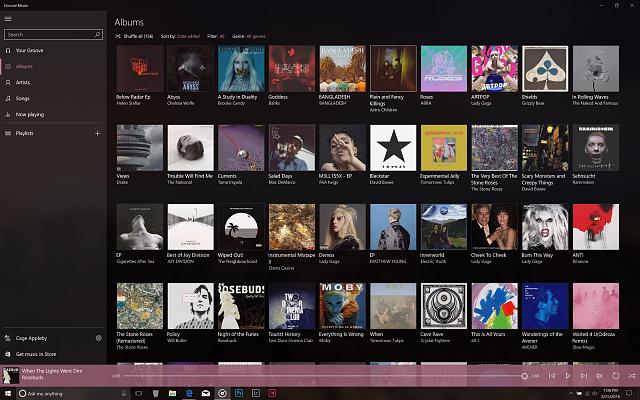
Task: Open the Views album by Drake
Action: coord(140,148)
